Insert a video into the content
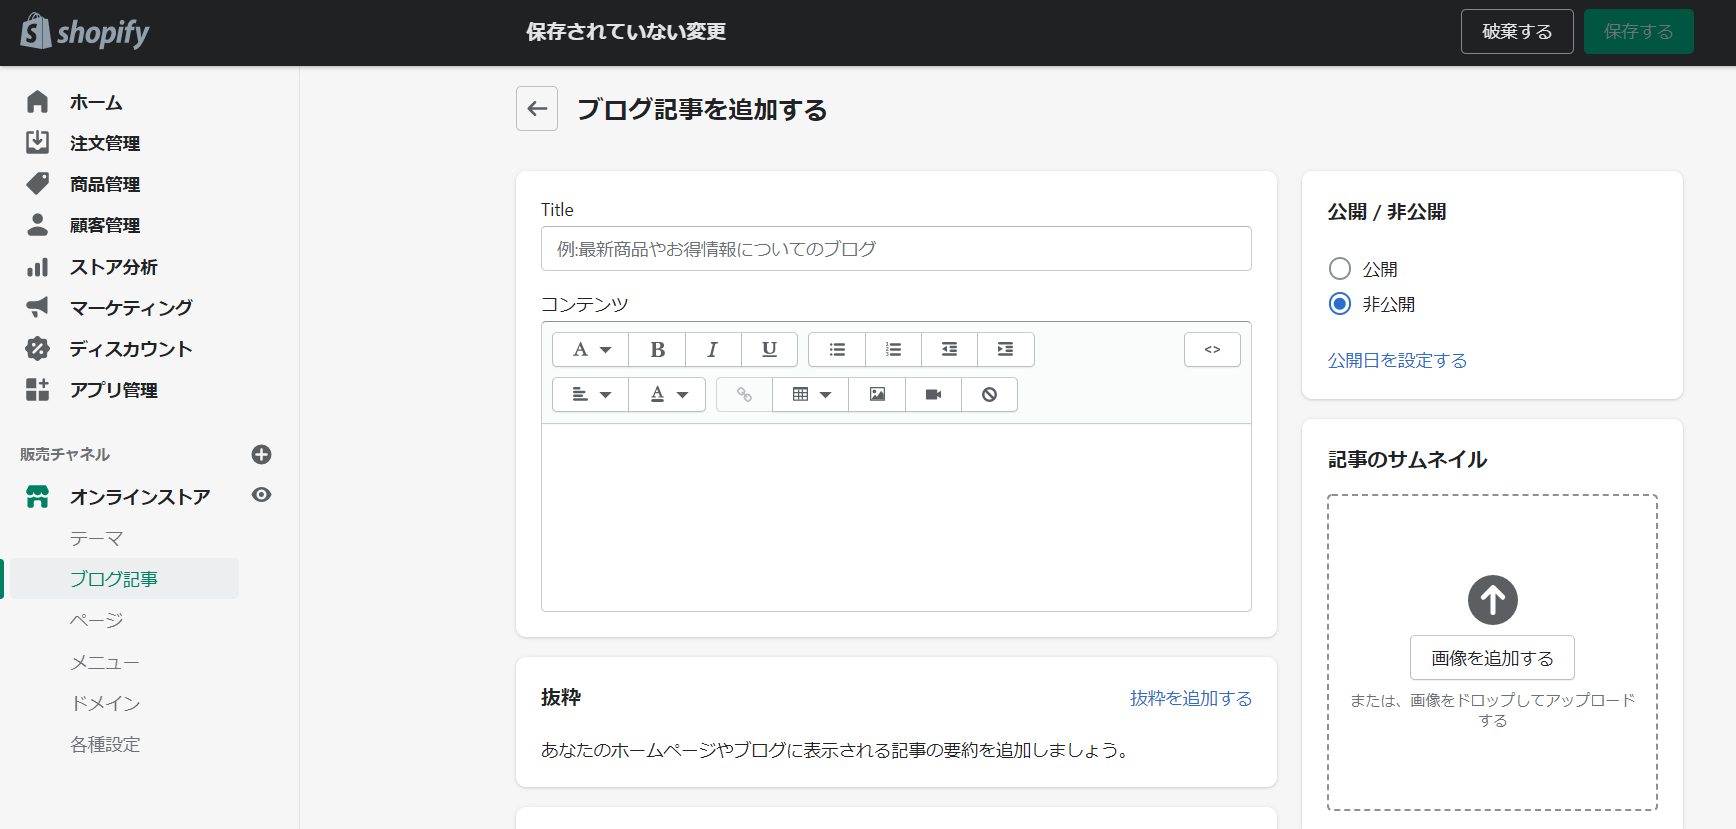The width and height of the screenshot is (1736, 829). click(x=933, y=395)
